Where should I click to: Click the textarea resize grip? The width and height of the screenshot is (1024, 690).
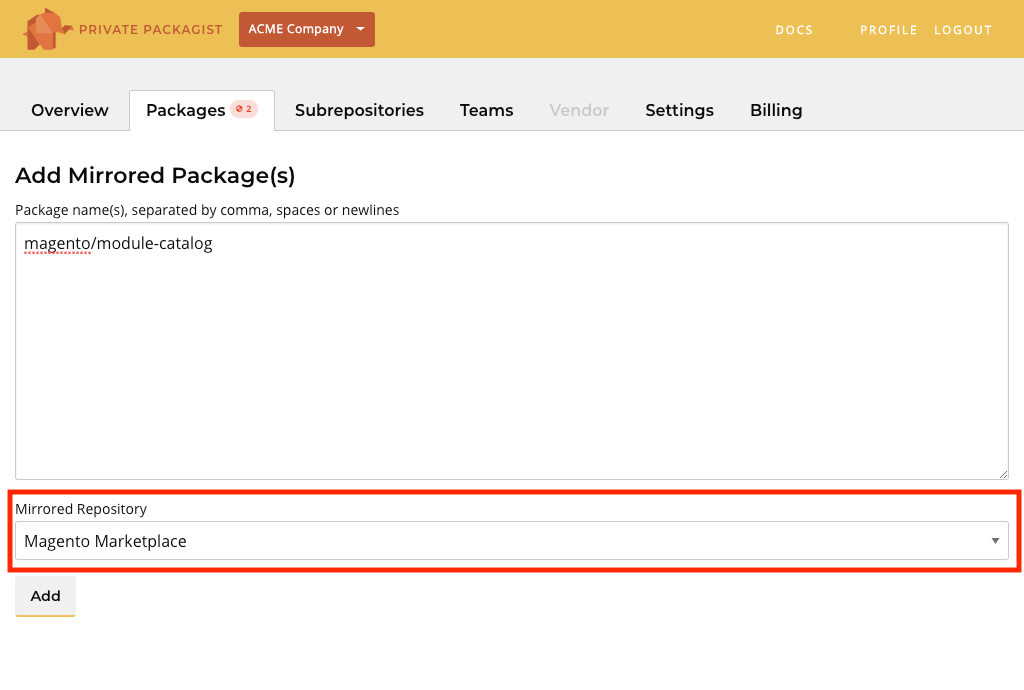pyautogui.click(x=1003, y=472)
